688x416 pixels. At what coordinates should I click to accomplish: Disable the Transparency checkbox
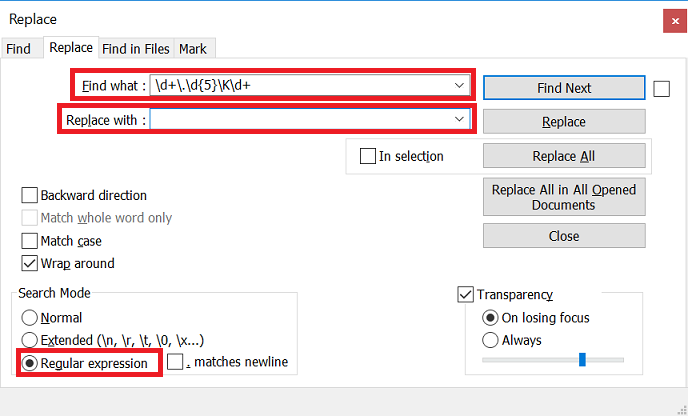pyautogui.click(x=465, y=294)
